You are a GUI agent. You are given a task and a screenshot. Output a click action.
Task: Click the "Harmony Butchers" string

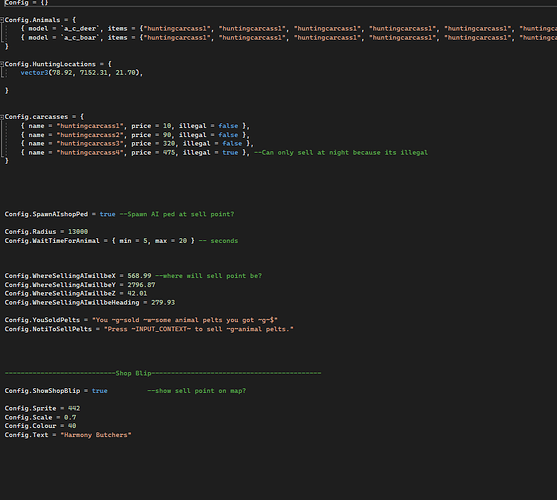tap(96, 435)
